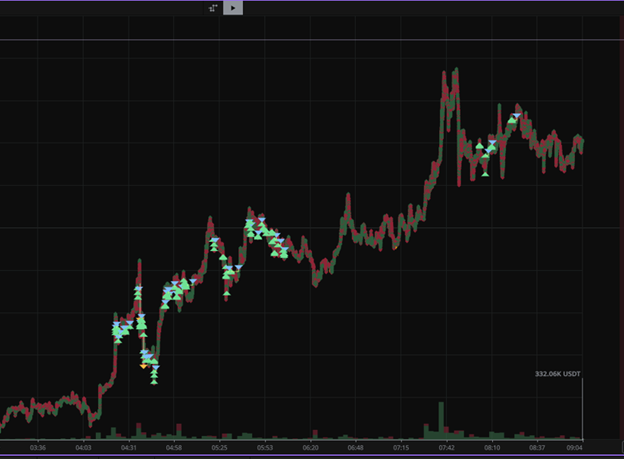Click the 05:25 time axis label
624x459 pixels.
(219, 448)
